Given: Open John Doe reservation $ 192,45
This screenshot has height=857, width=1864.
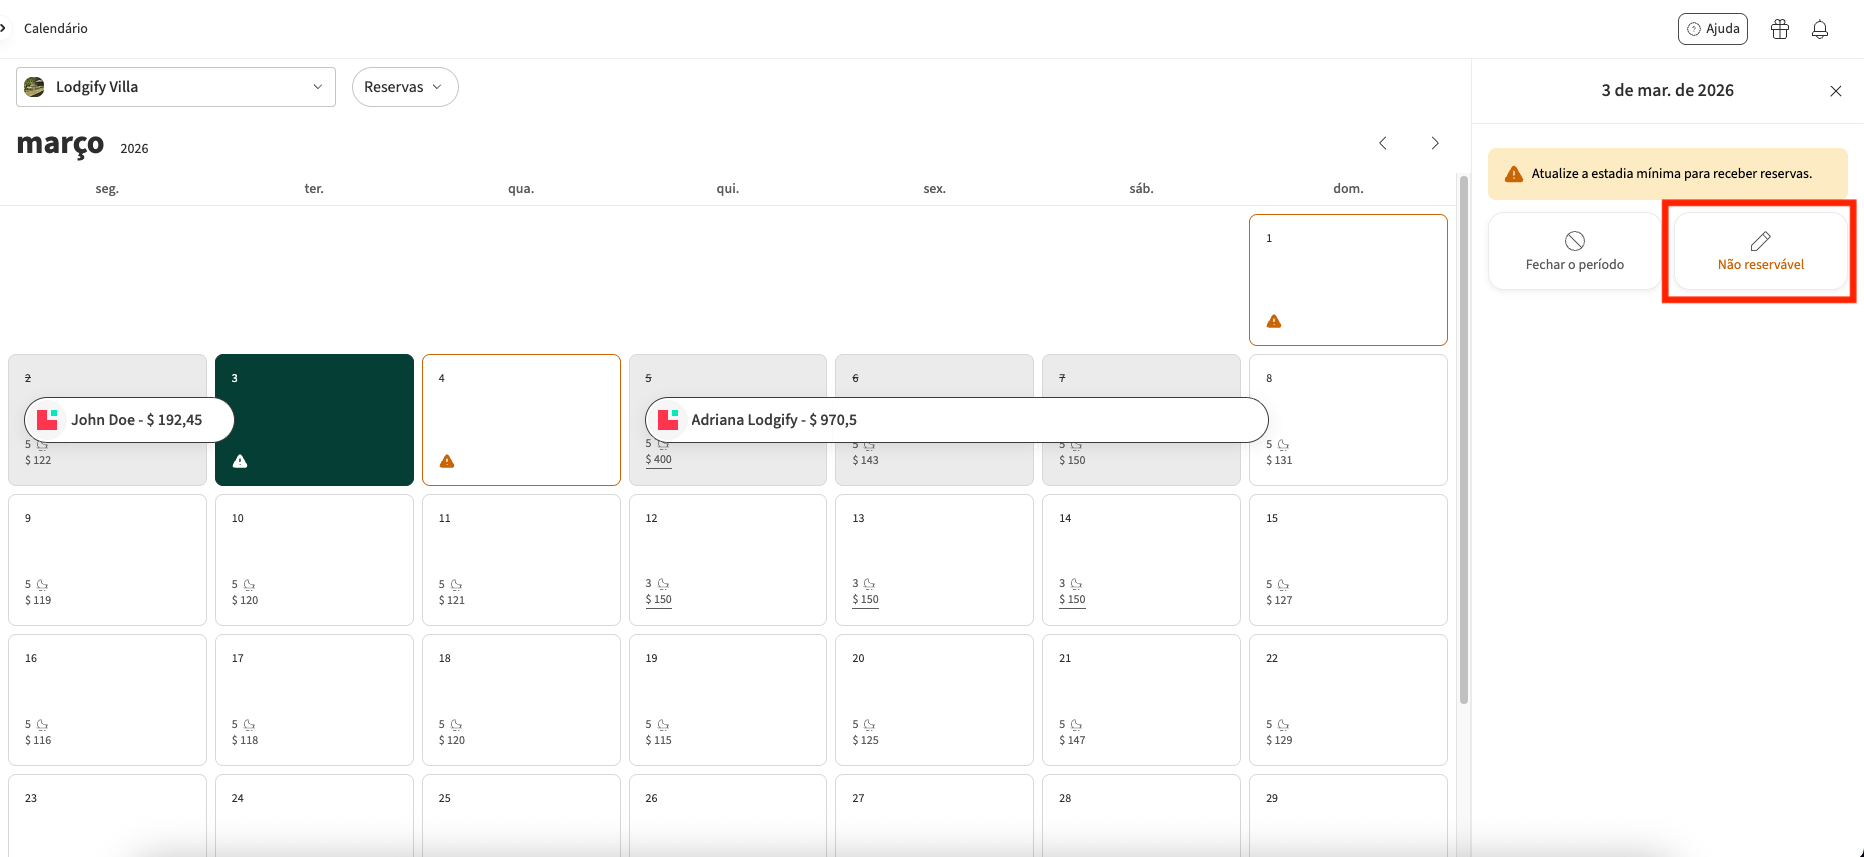Looking at the screenshot, I should [129, 420].
